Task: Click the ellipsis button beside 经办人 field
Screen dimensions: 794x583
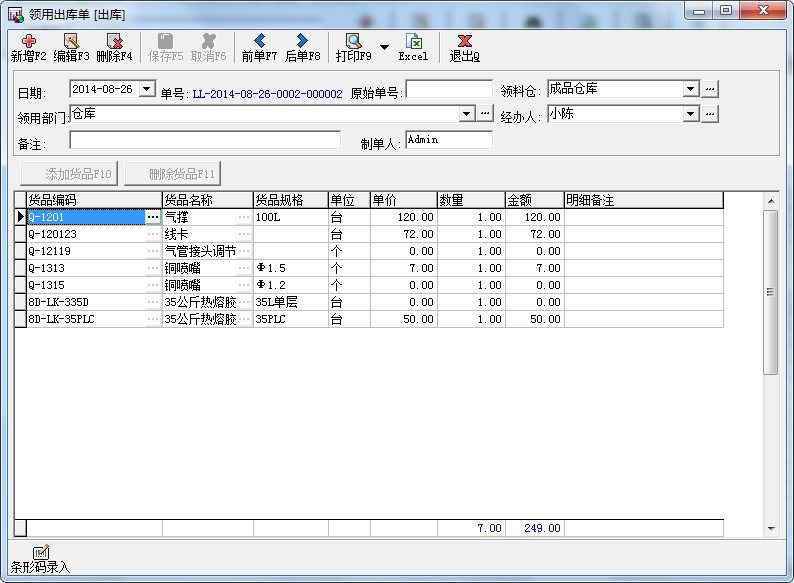Action: coord(709,114)
